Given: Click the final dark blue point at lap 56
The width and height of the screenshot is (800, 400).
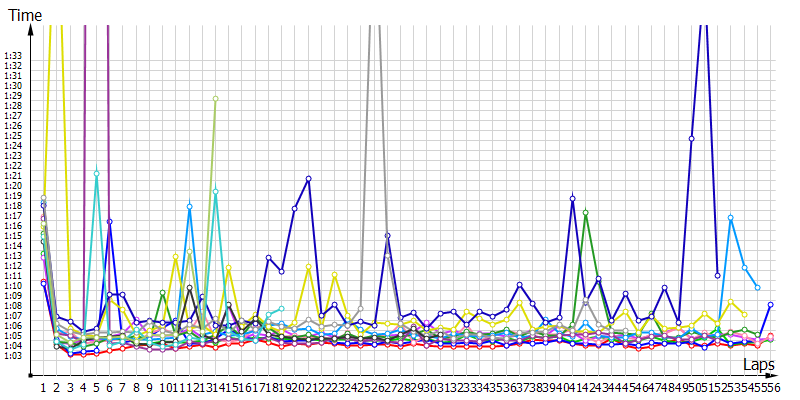Looking at the screenshot, I should (770, 304).
